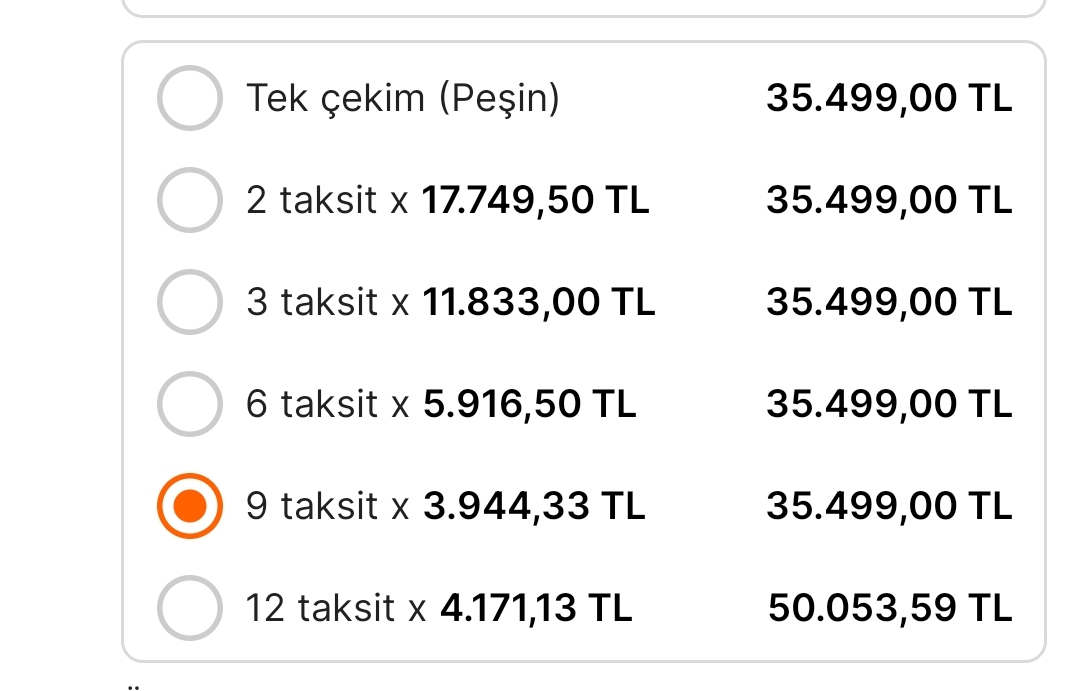Click the 5.916,50 TL installment amount
Image resolution: width=1066 pixels, height=691 pixels.
[529, 404]
